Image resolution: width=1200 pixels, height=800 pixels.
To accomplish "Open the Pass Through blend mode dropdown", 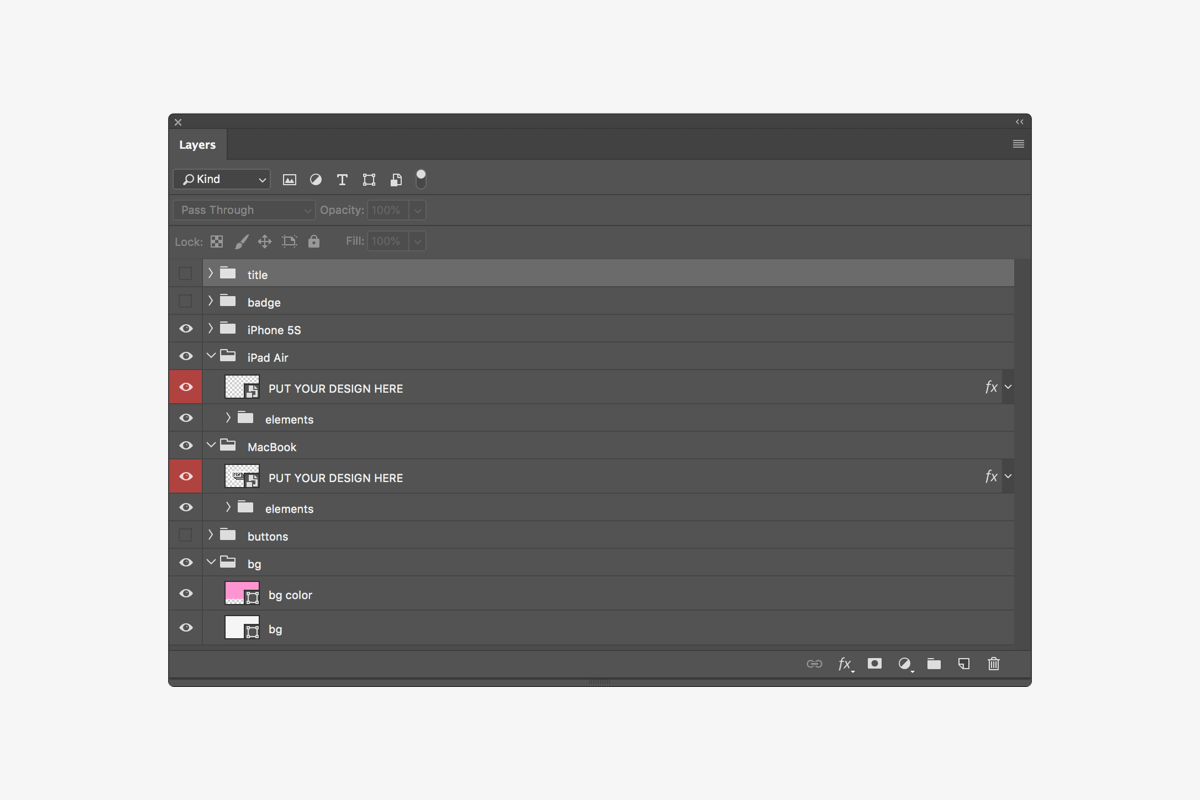I will point(243,210).
